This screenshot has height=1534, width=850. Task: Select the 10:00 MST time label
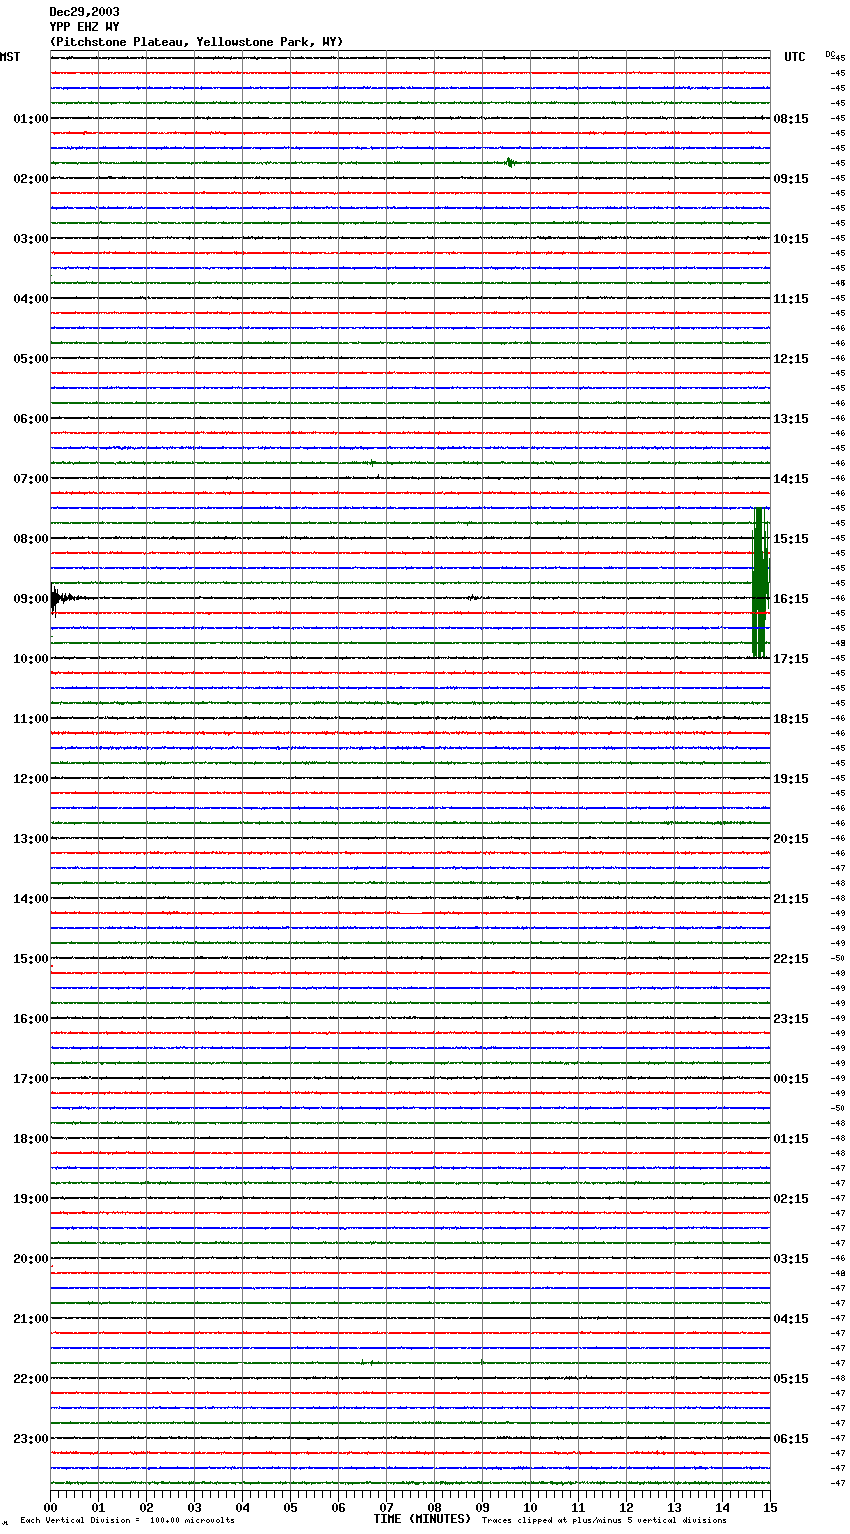(x=30, y=659)
